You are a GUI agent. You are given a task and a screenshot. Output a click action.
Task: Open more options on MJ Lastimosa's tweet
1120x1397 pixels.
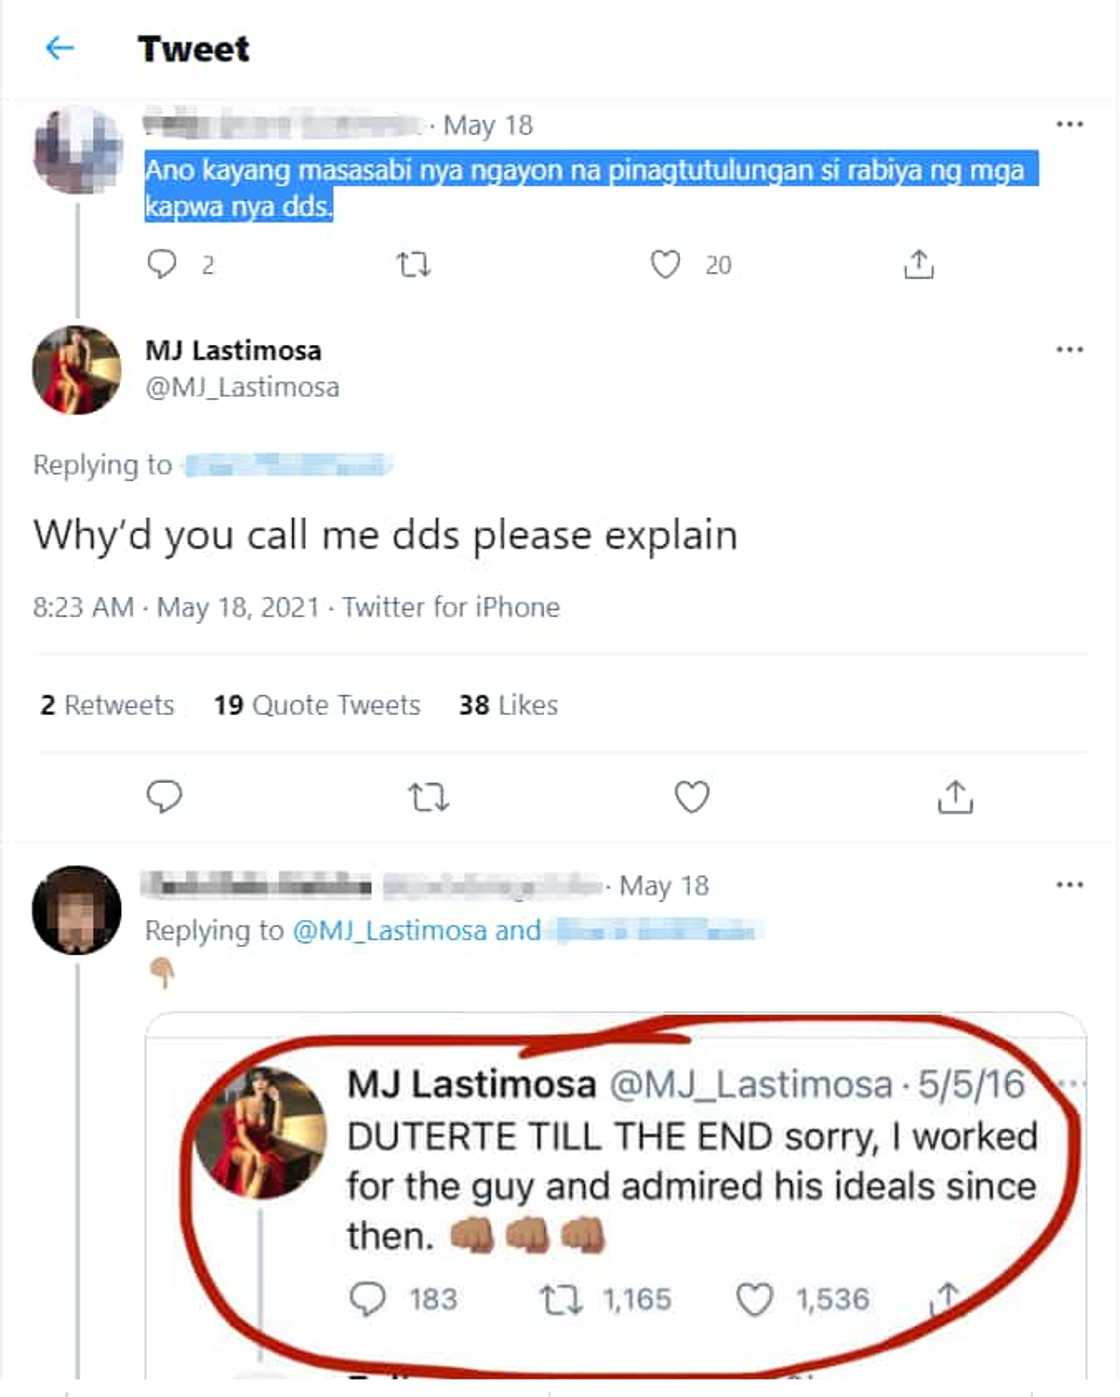[1069, 349]
